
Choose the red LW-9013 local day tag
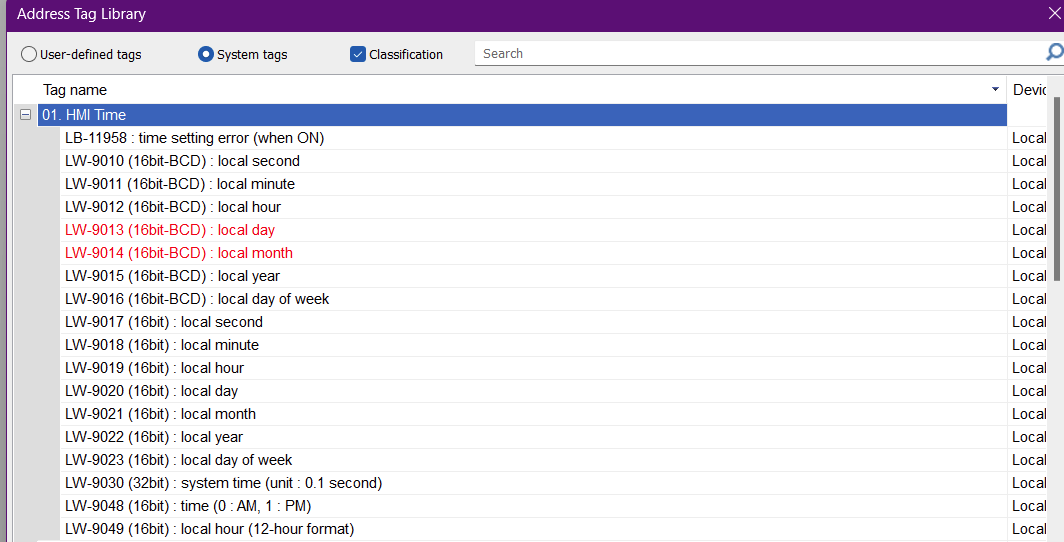click(x=170, y=230)
